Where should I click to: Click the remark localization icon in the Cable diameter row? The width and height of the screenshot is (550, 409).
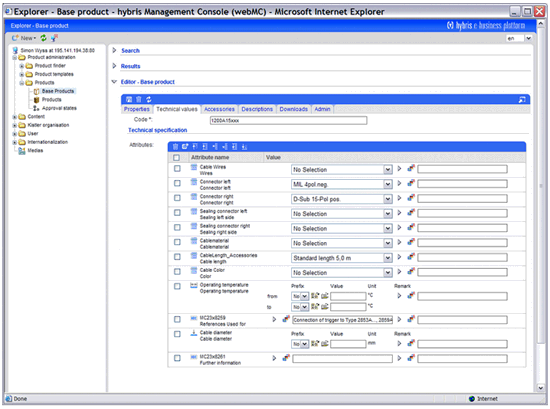click(x=411, y=343)
